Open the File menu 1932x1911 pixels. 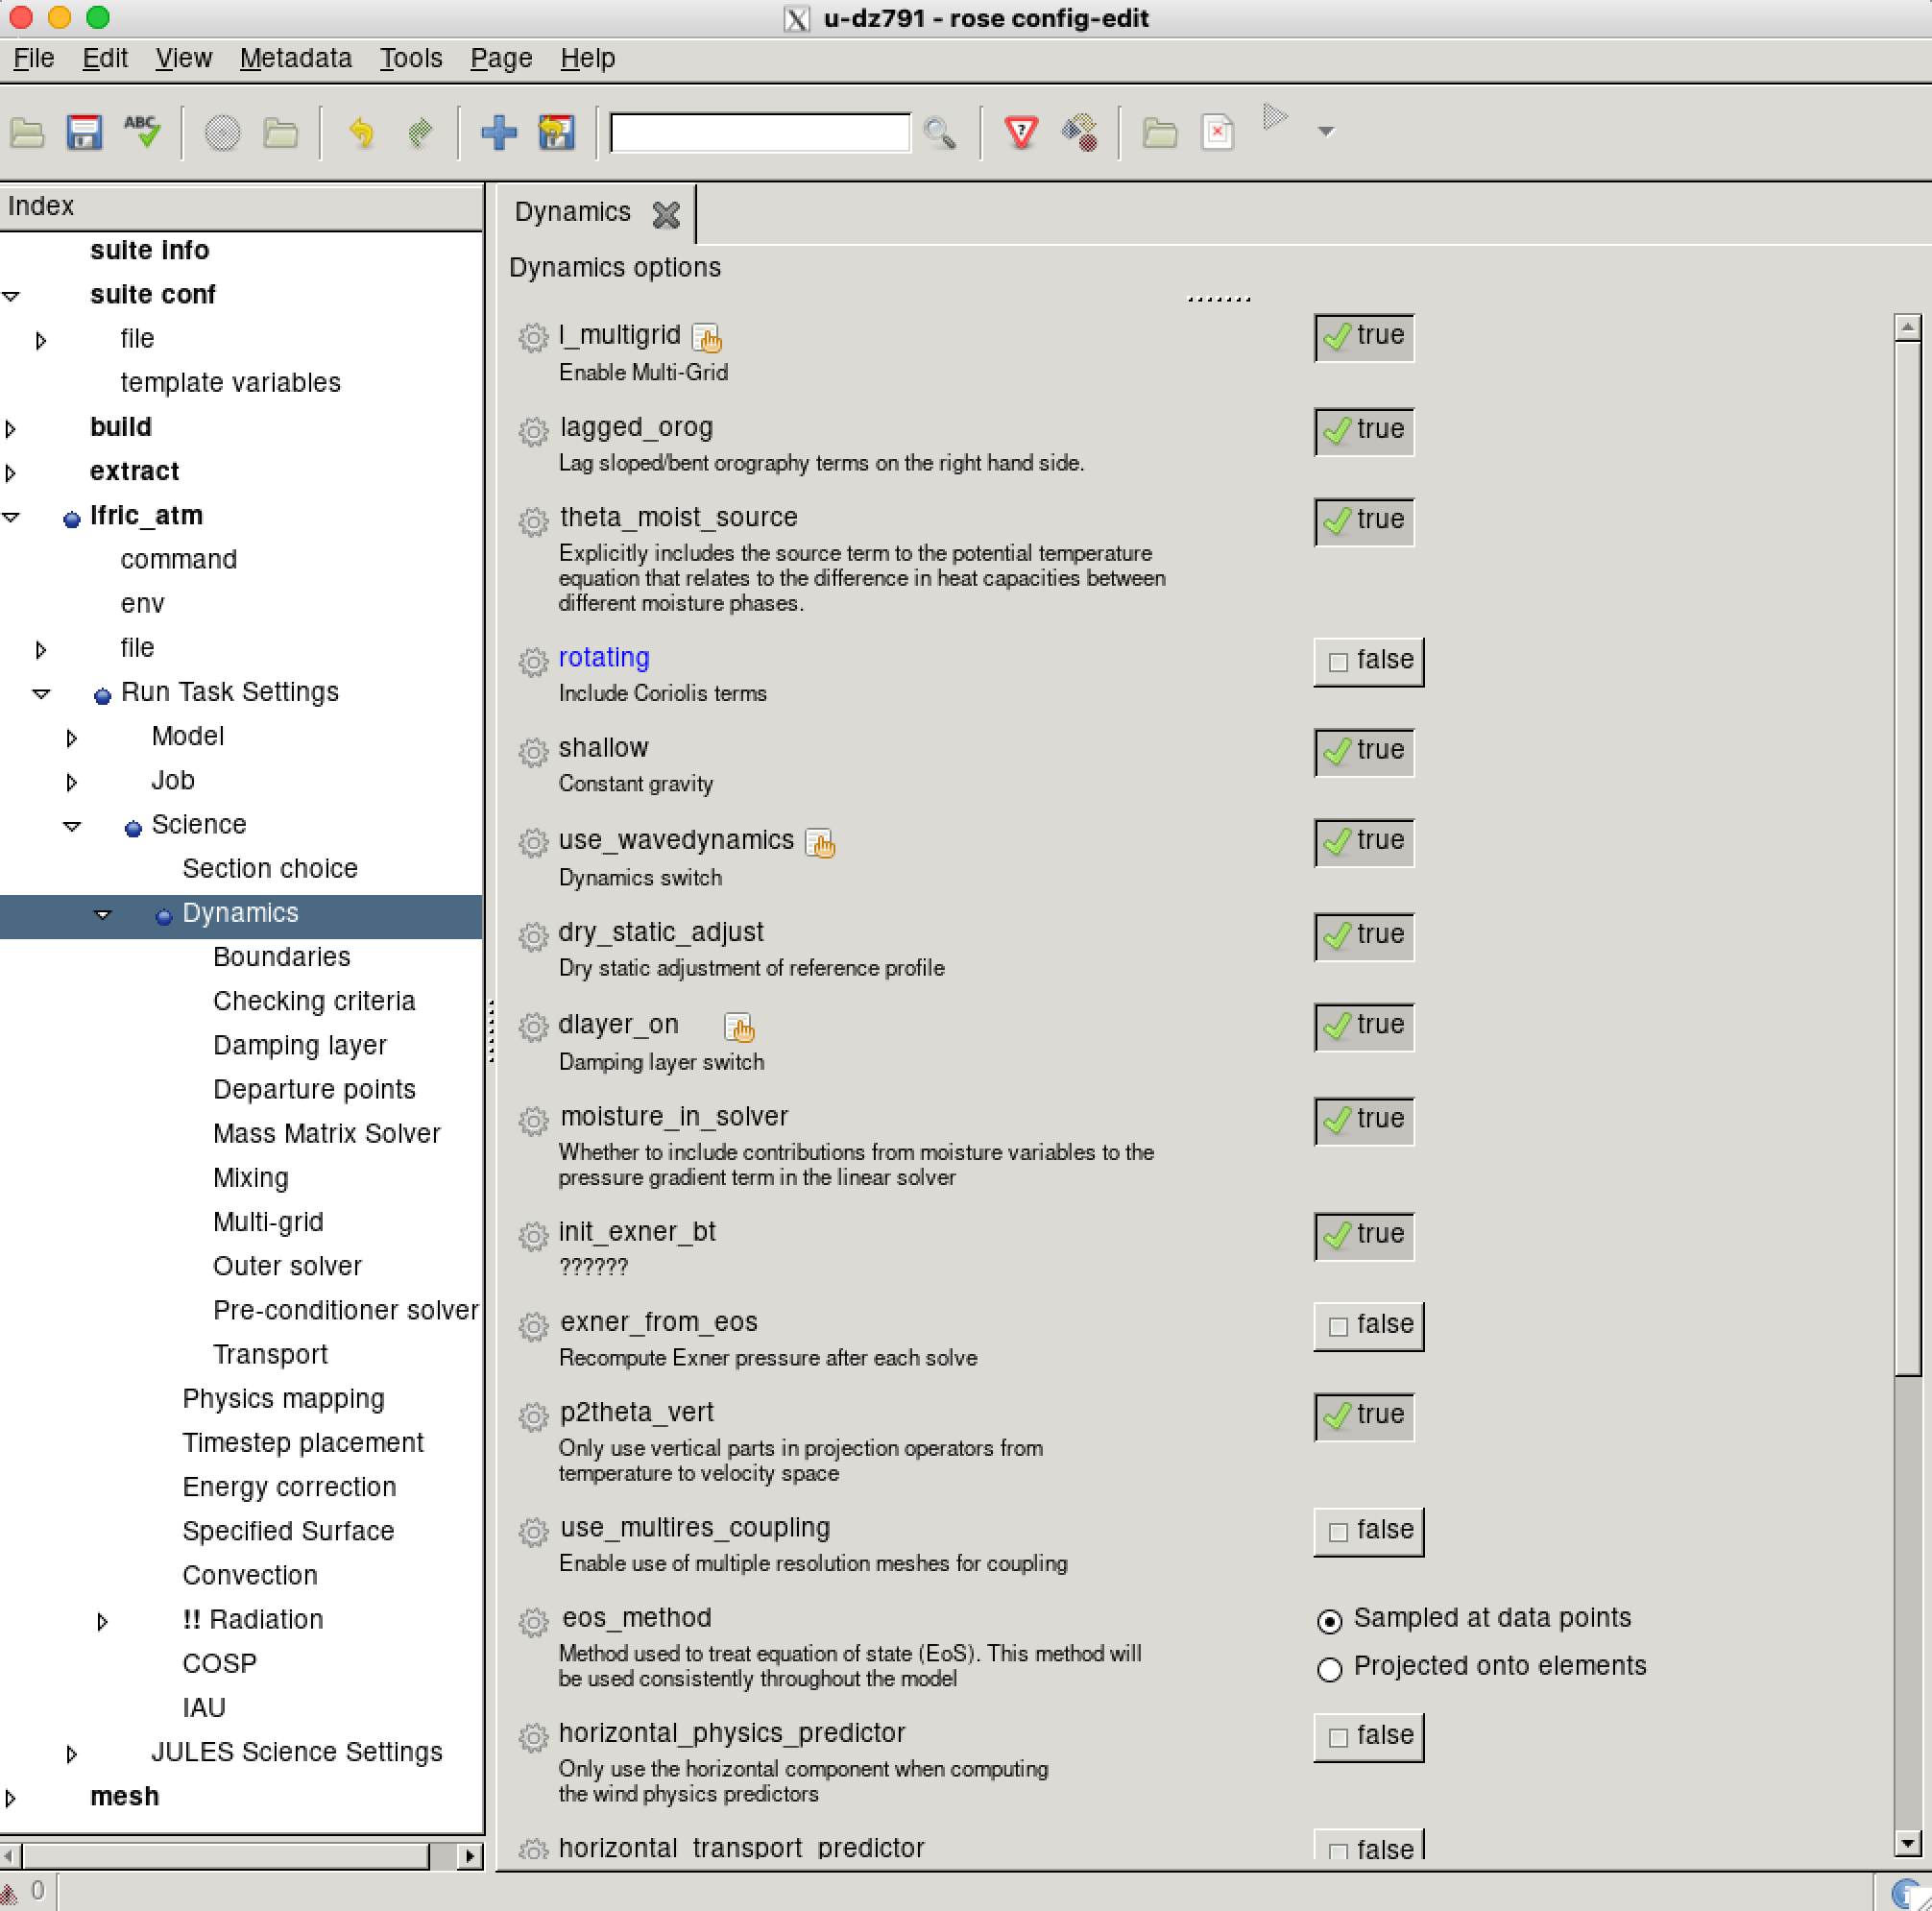click(x=33, y=58)
